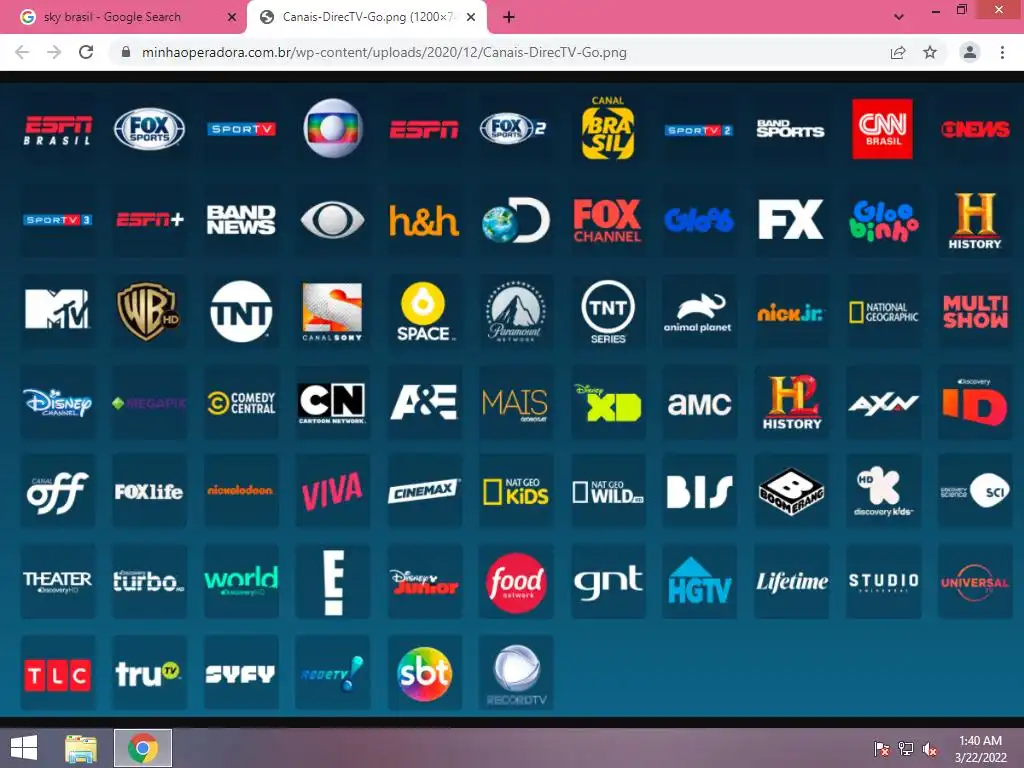Click the Band News logo
1024x768 pixels.
(x=241, y=220)
